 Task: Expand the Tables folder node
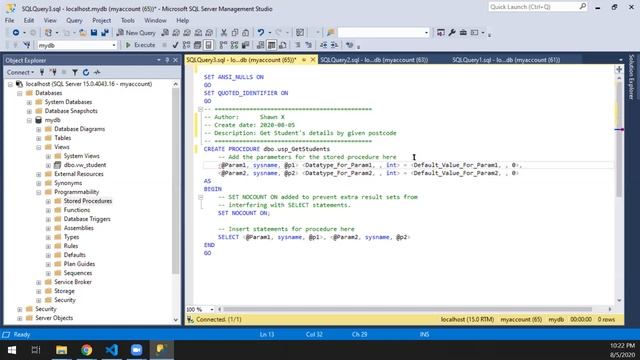pyautogui.click(x=38, y=138)
